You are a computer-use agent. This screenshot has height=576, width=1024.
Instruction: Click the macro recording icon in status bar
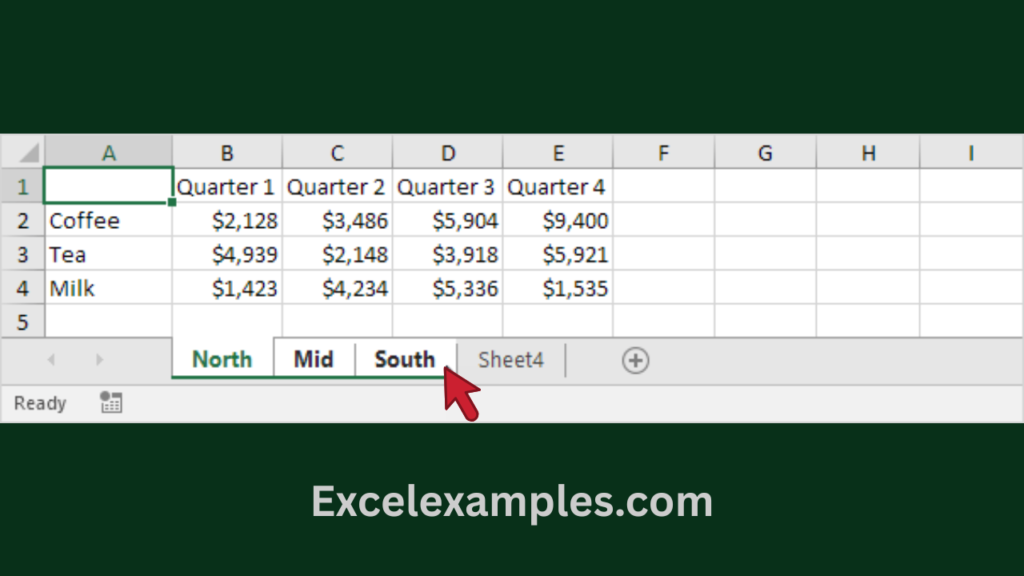111,403
